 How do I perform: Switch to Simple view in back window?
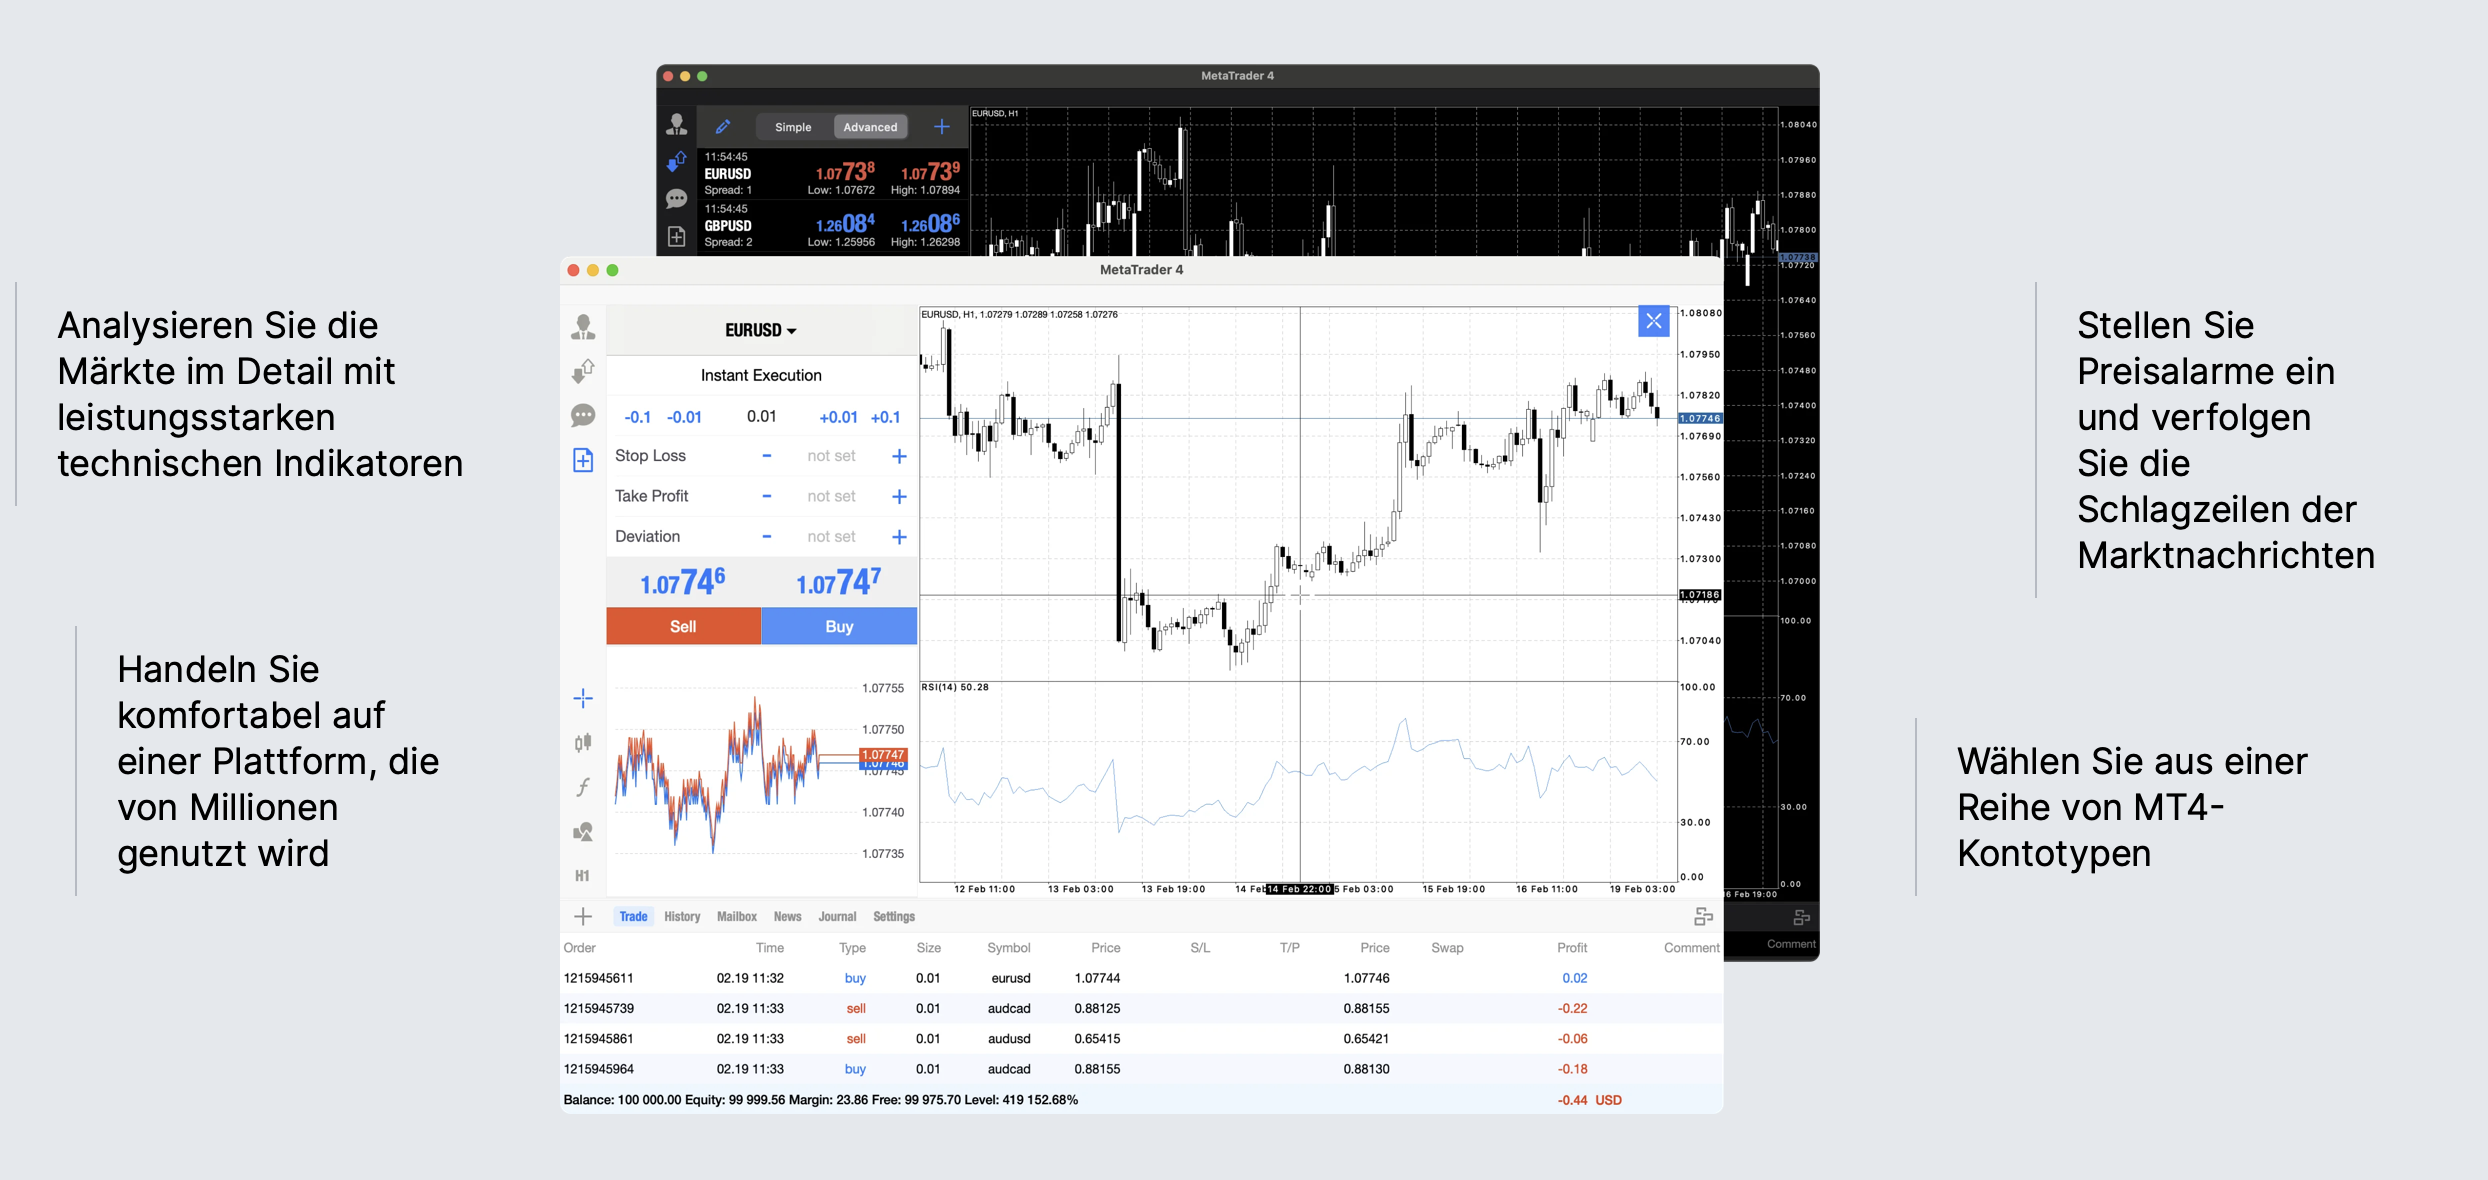(793, 127)
